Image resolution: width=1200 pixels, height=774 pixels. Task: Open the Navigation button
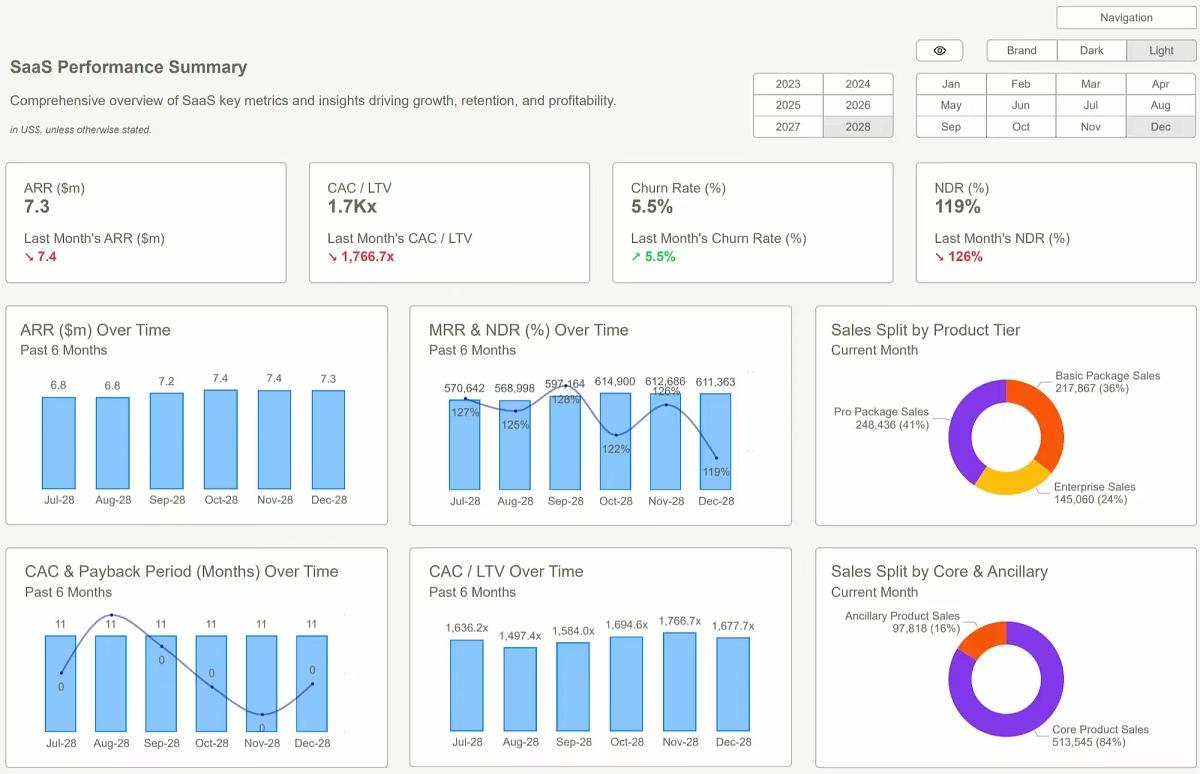point(1126,18)
